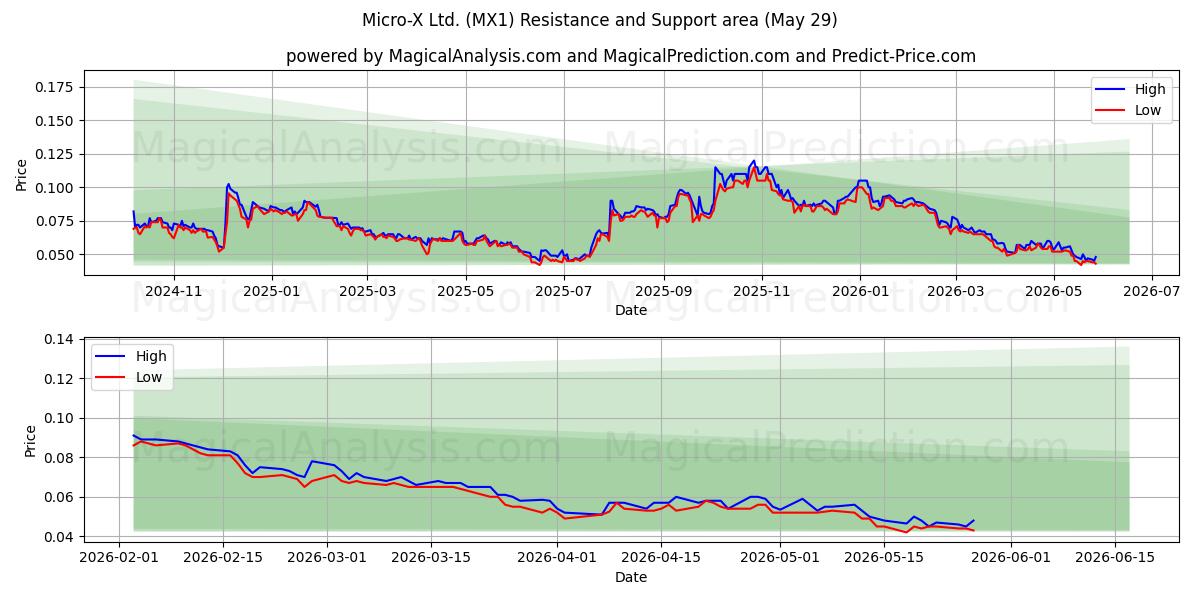Screen dimensions: 1200x600
Task: Click the '2025-09' x-axis tick label on the top chart
Action: [664, 291]
